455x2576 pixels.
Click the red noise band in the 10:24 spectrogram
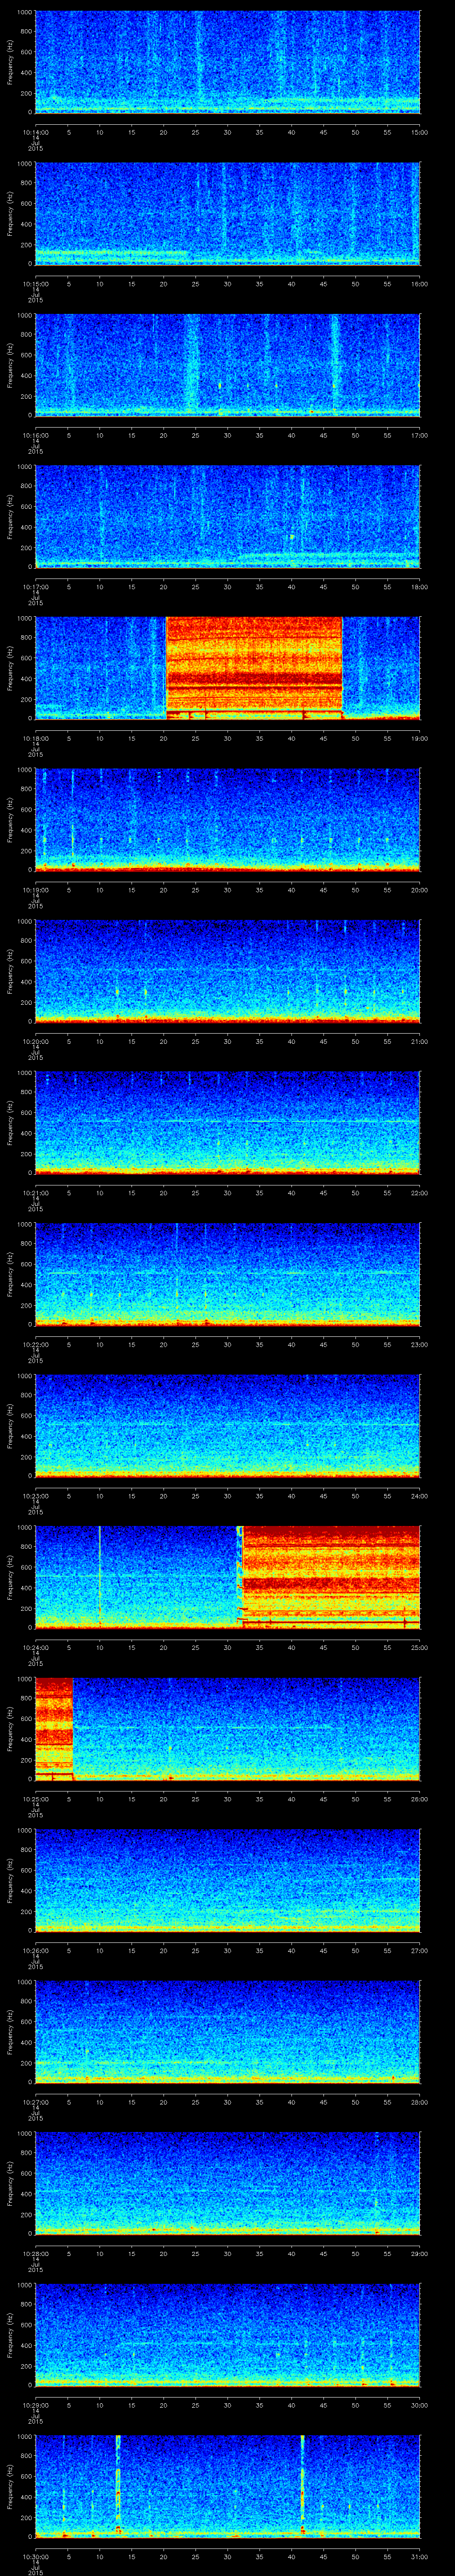331,1577
